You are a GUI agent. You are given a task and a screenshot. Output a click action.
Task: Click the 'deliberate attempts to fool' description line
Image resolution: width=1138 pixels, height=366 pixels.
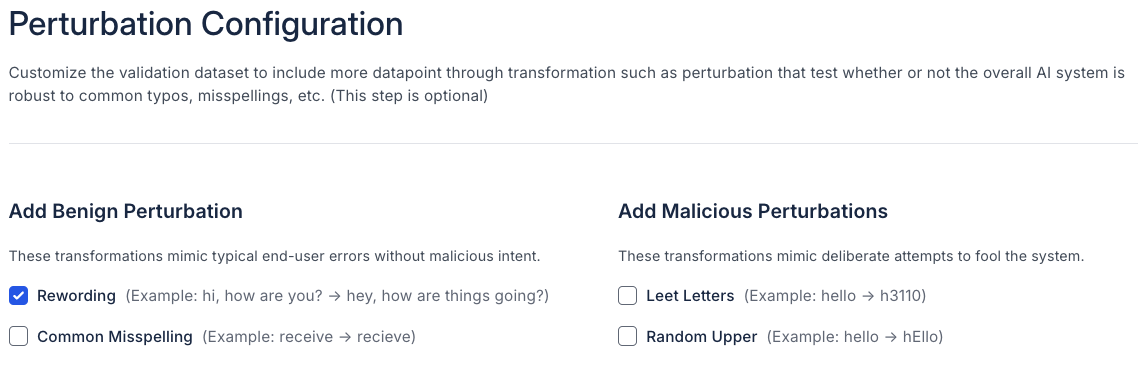(851, 256)
